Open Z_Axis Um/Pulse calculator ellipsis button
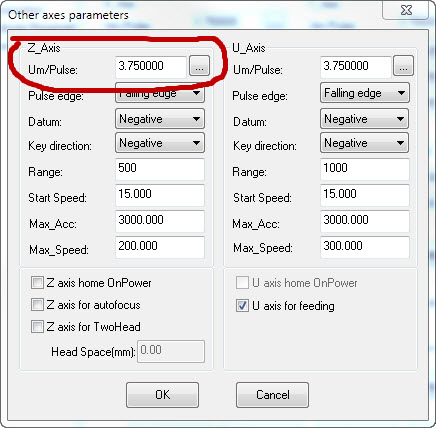The image size is (436, 428). (199, 66)
